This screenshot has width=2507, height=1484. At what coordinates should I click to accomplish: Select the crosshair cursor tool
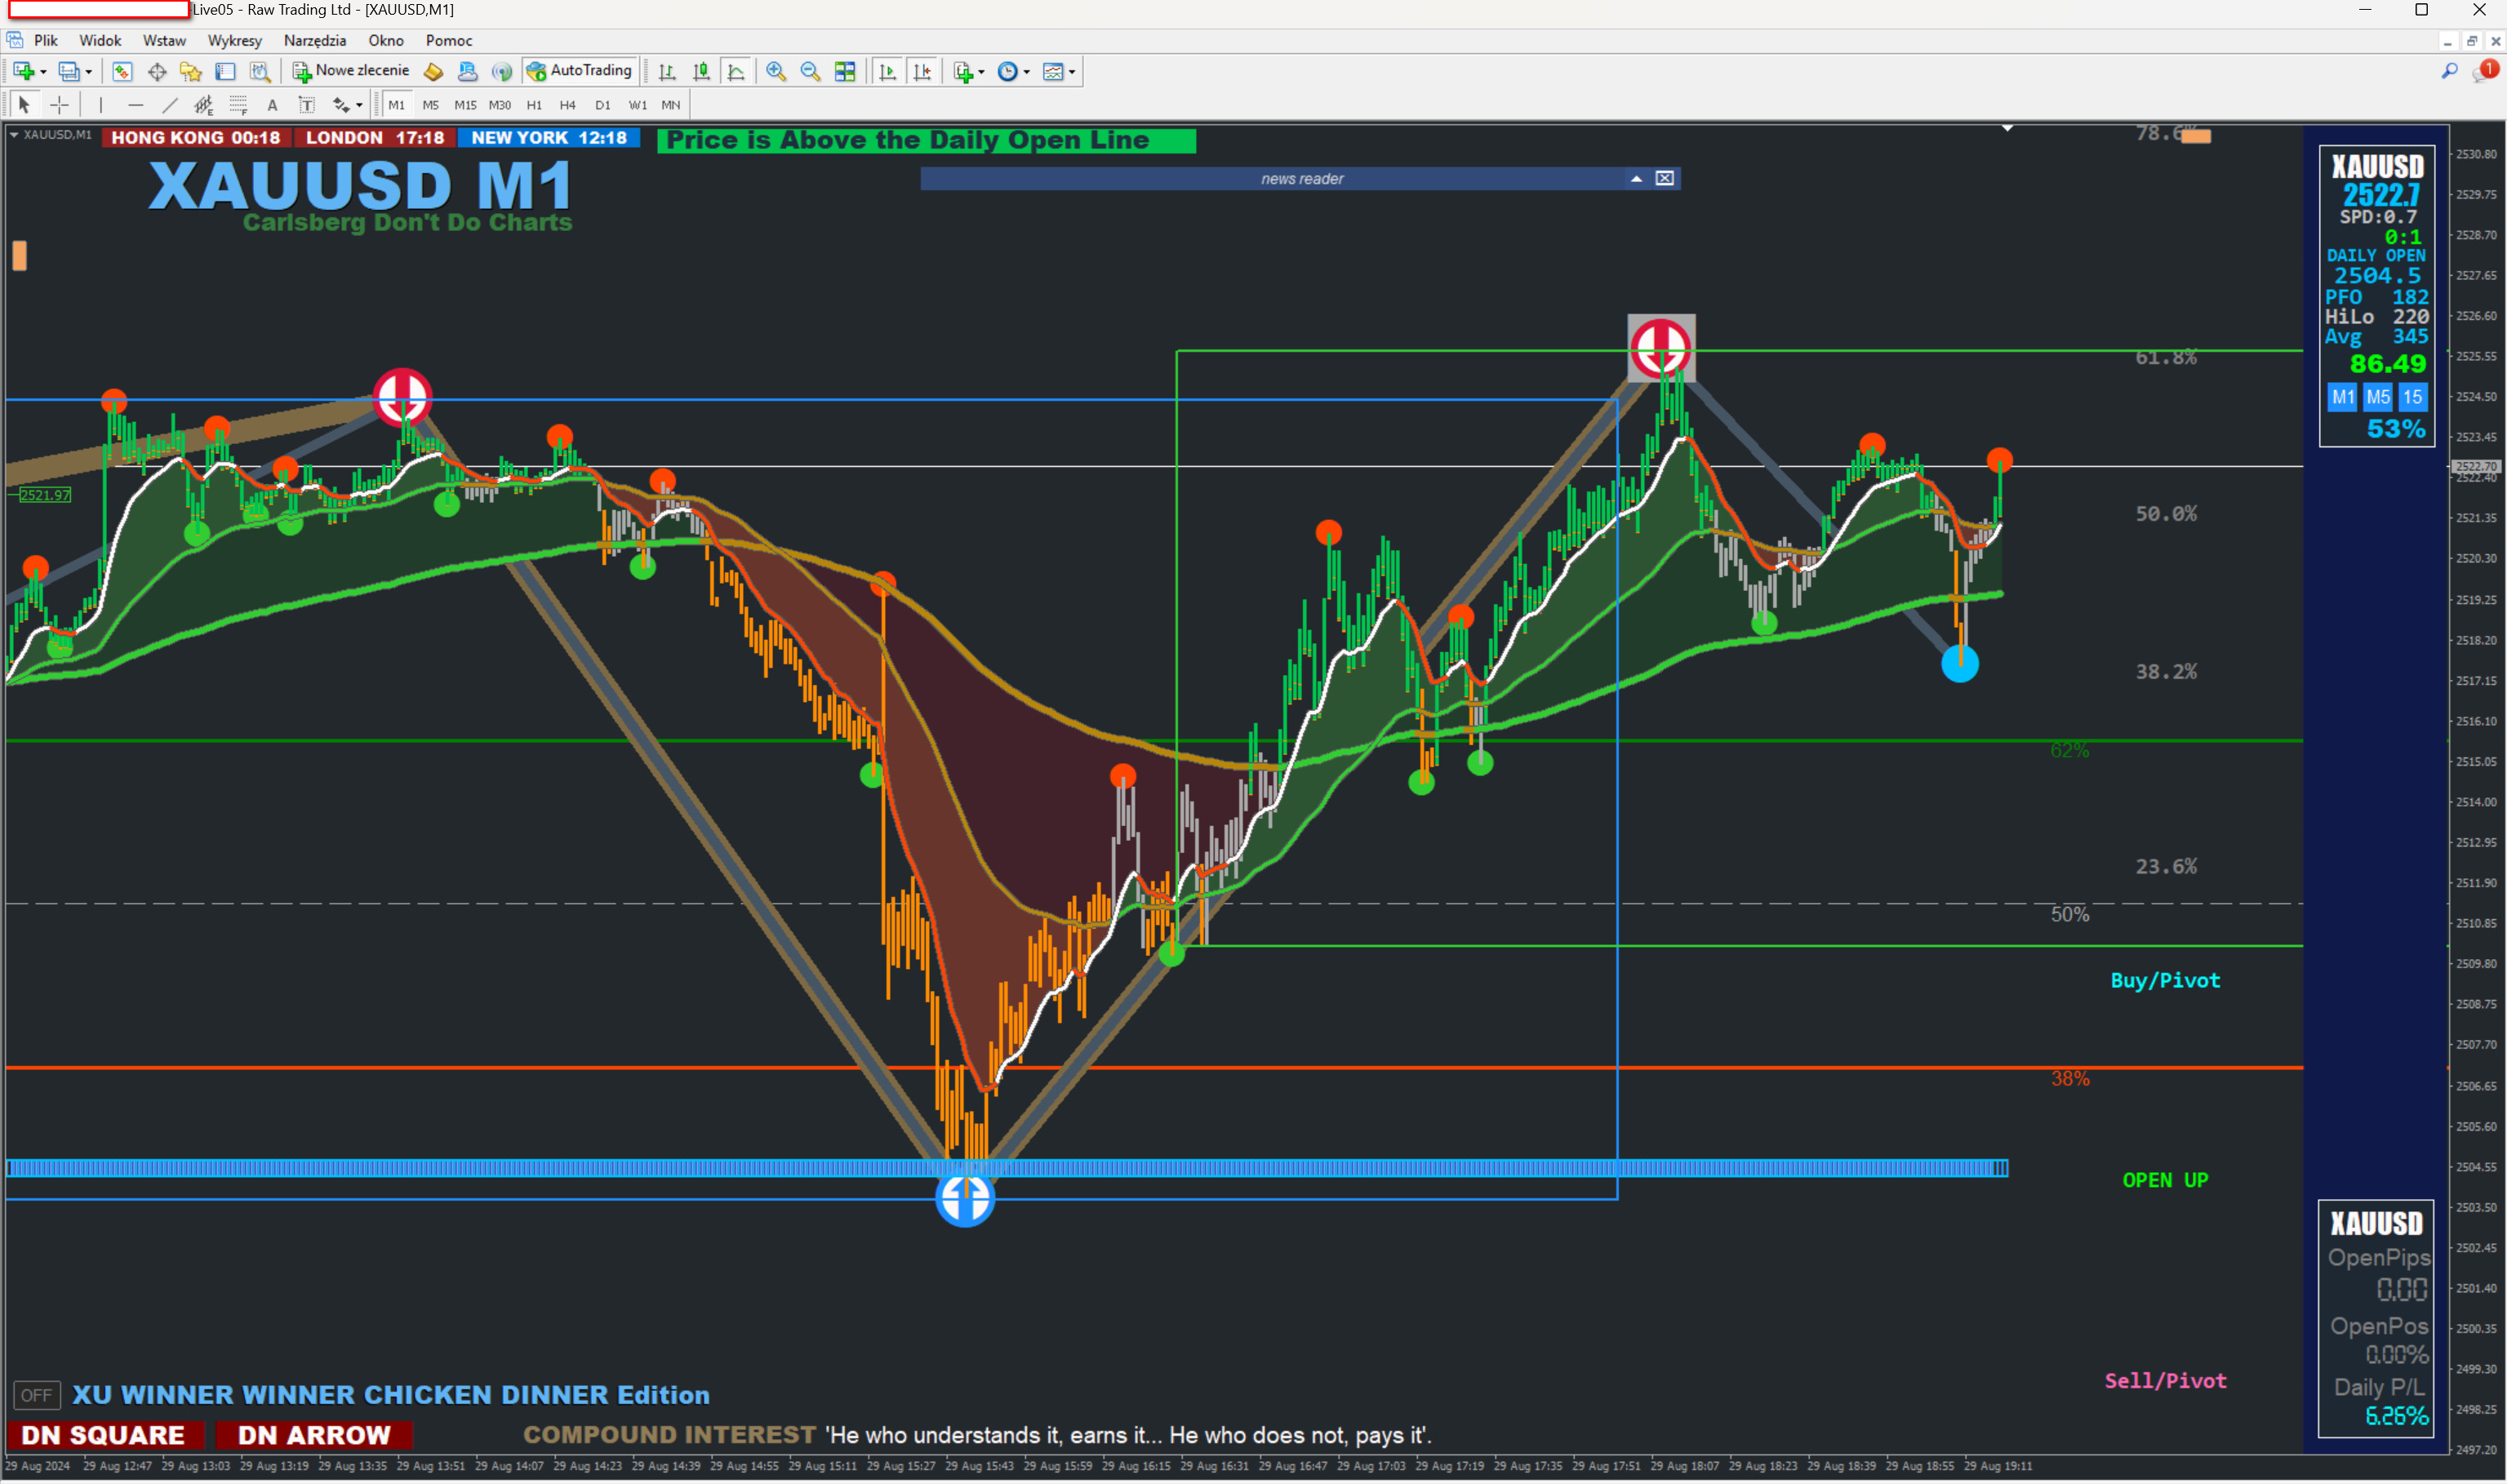pyautogui.click(x=60, y=105)
